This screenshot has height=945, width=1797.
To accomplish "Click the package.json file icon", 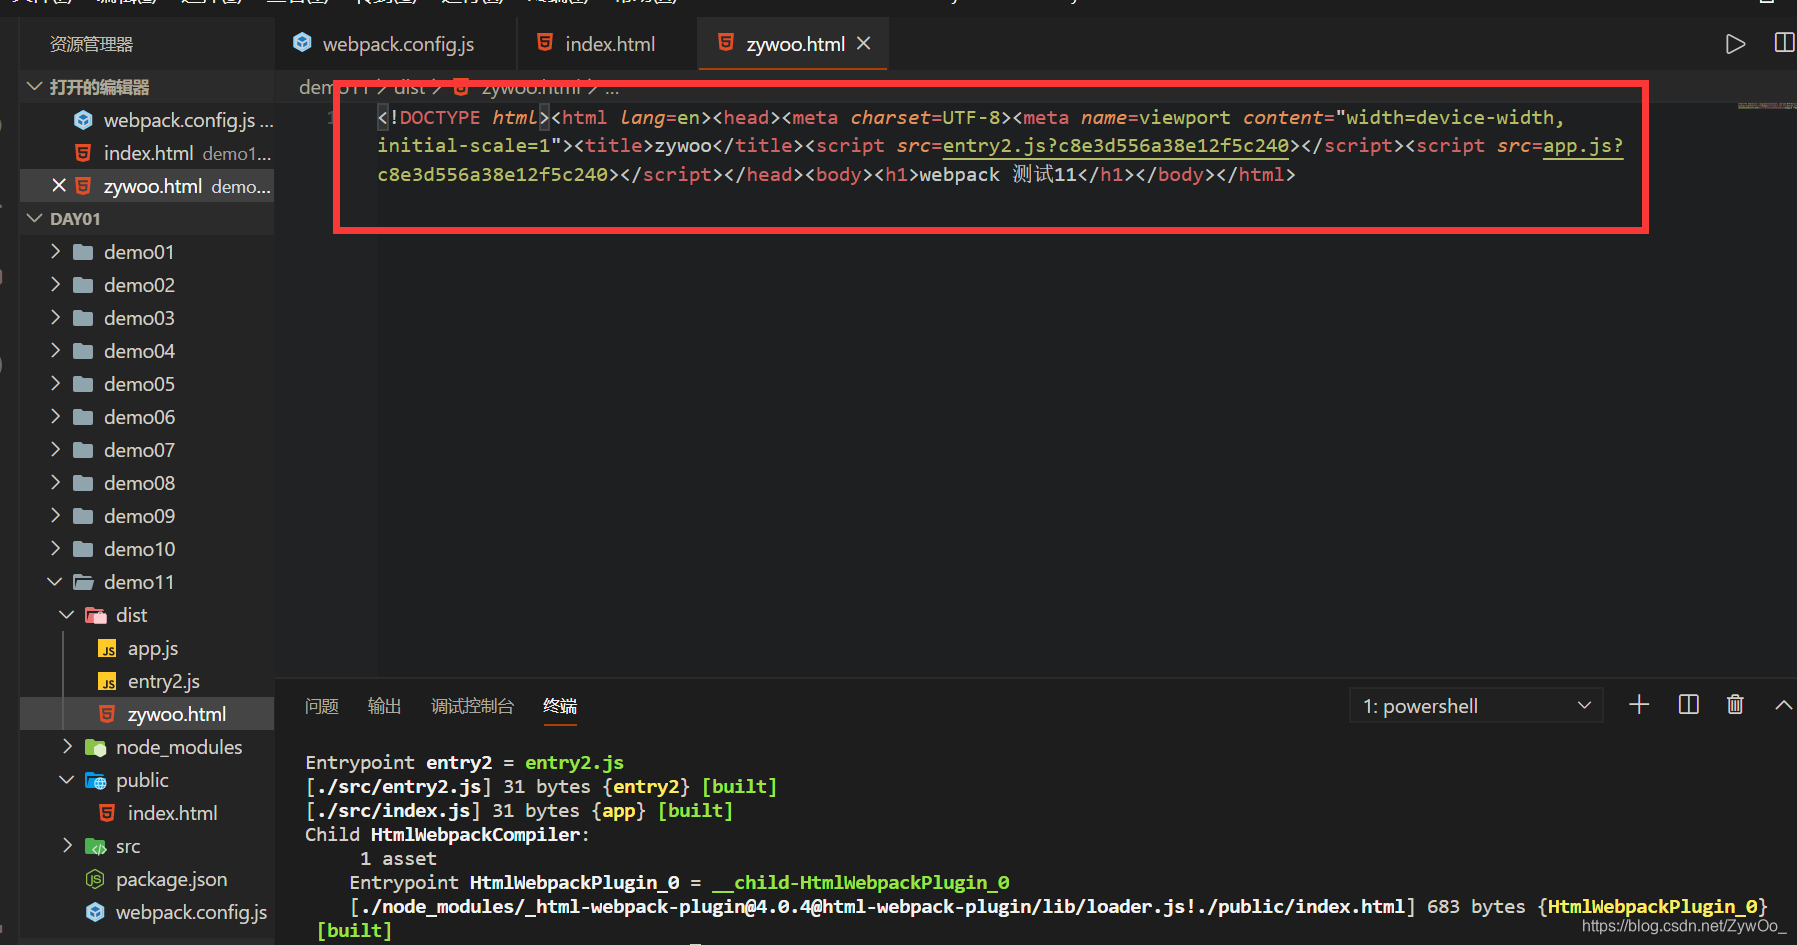I will pyautogui.click(x=95, y=879).
